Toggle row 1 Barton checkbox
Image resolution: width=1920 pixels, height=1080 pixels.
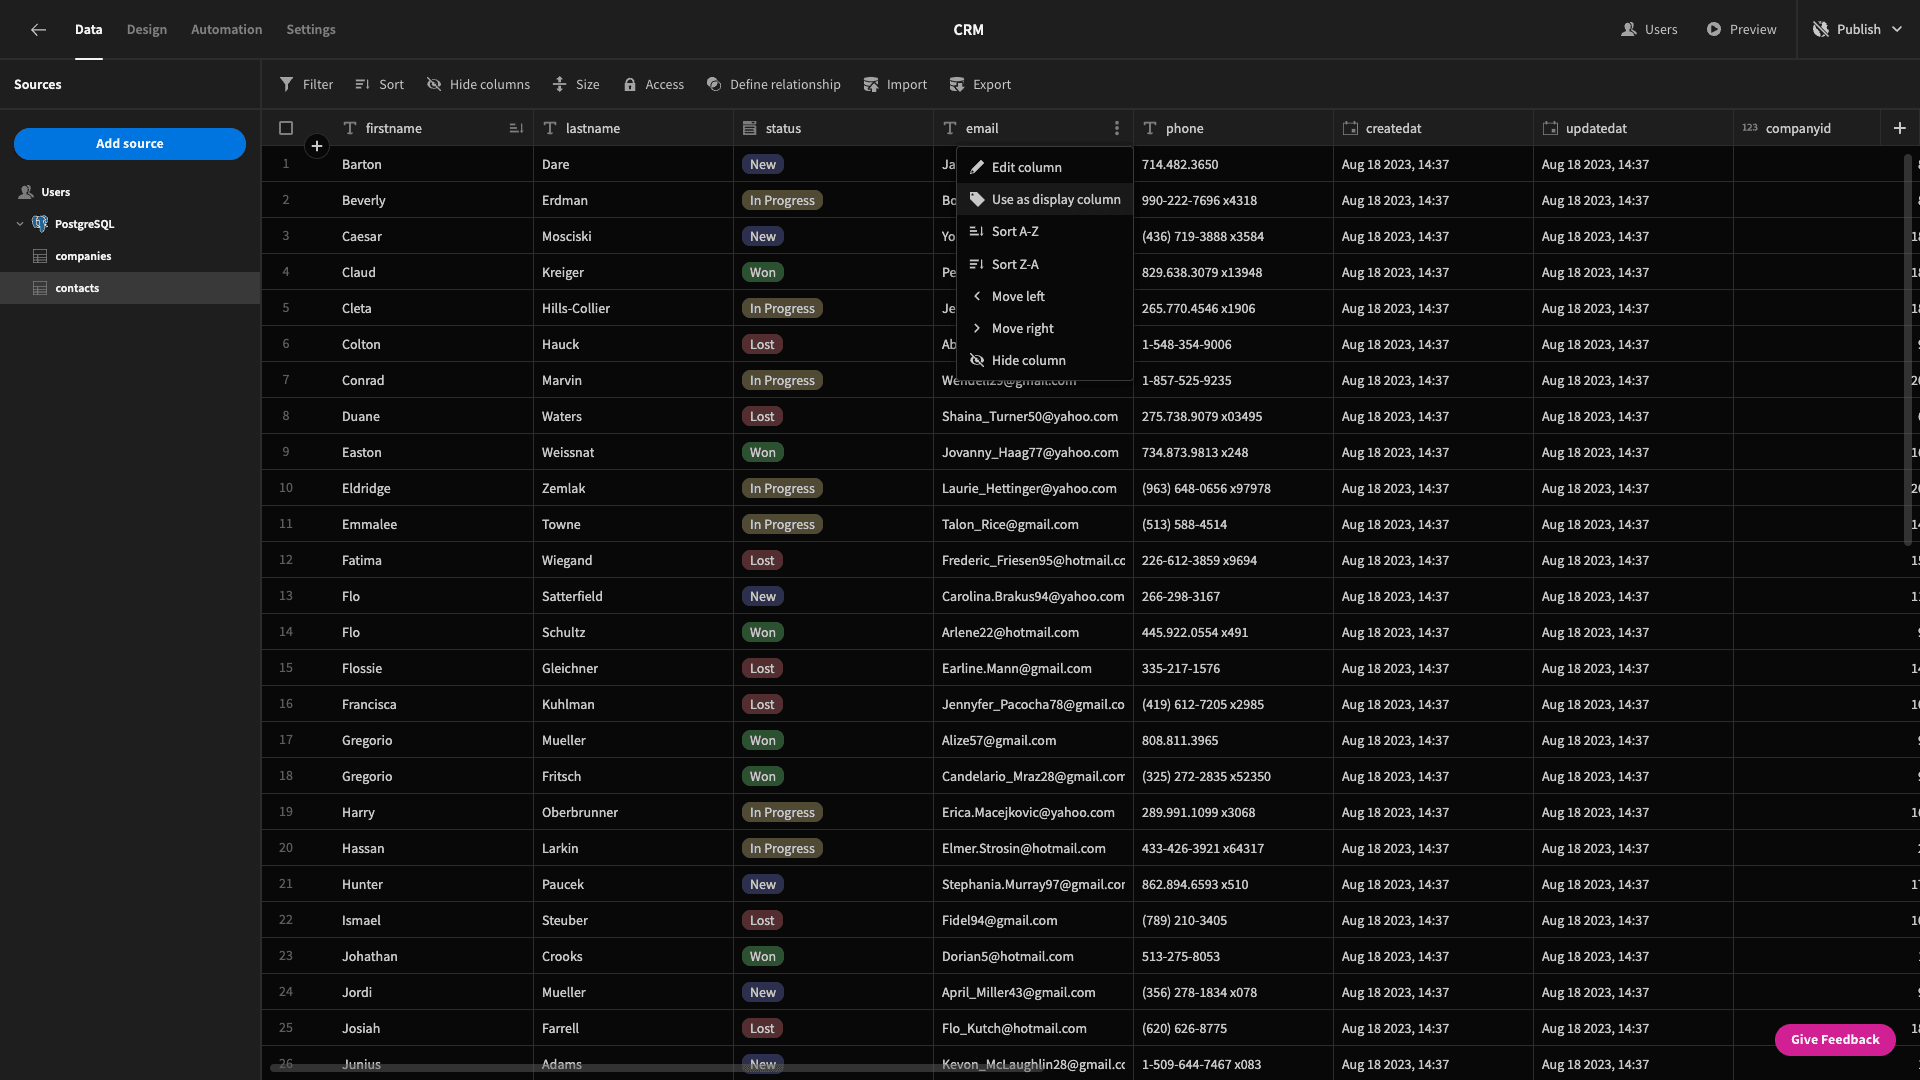(x=286, y=164)
